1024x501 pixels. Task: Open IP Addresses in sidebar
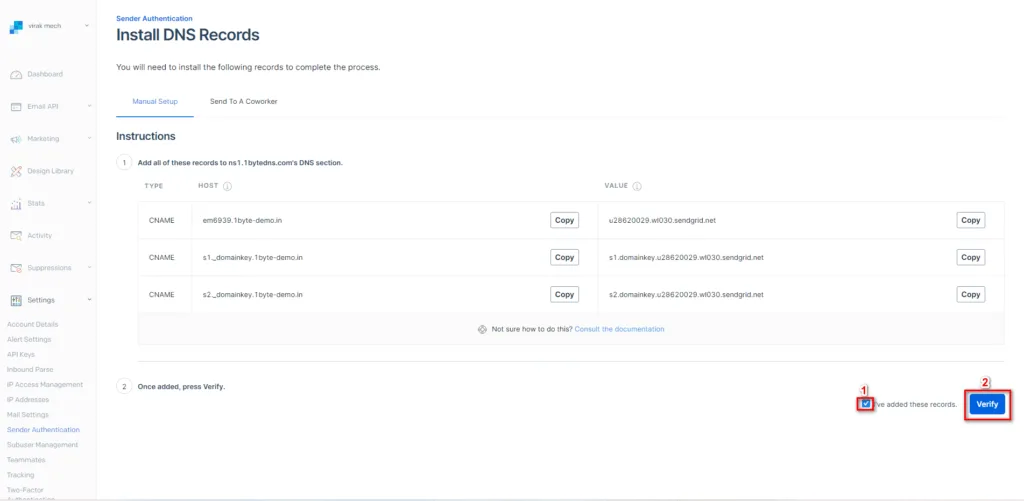(28, 400)
